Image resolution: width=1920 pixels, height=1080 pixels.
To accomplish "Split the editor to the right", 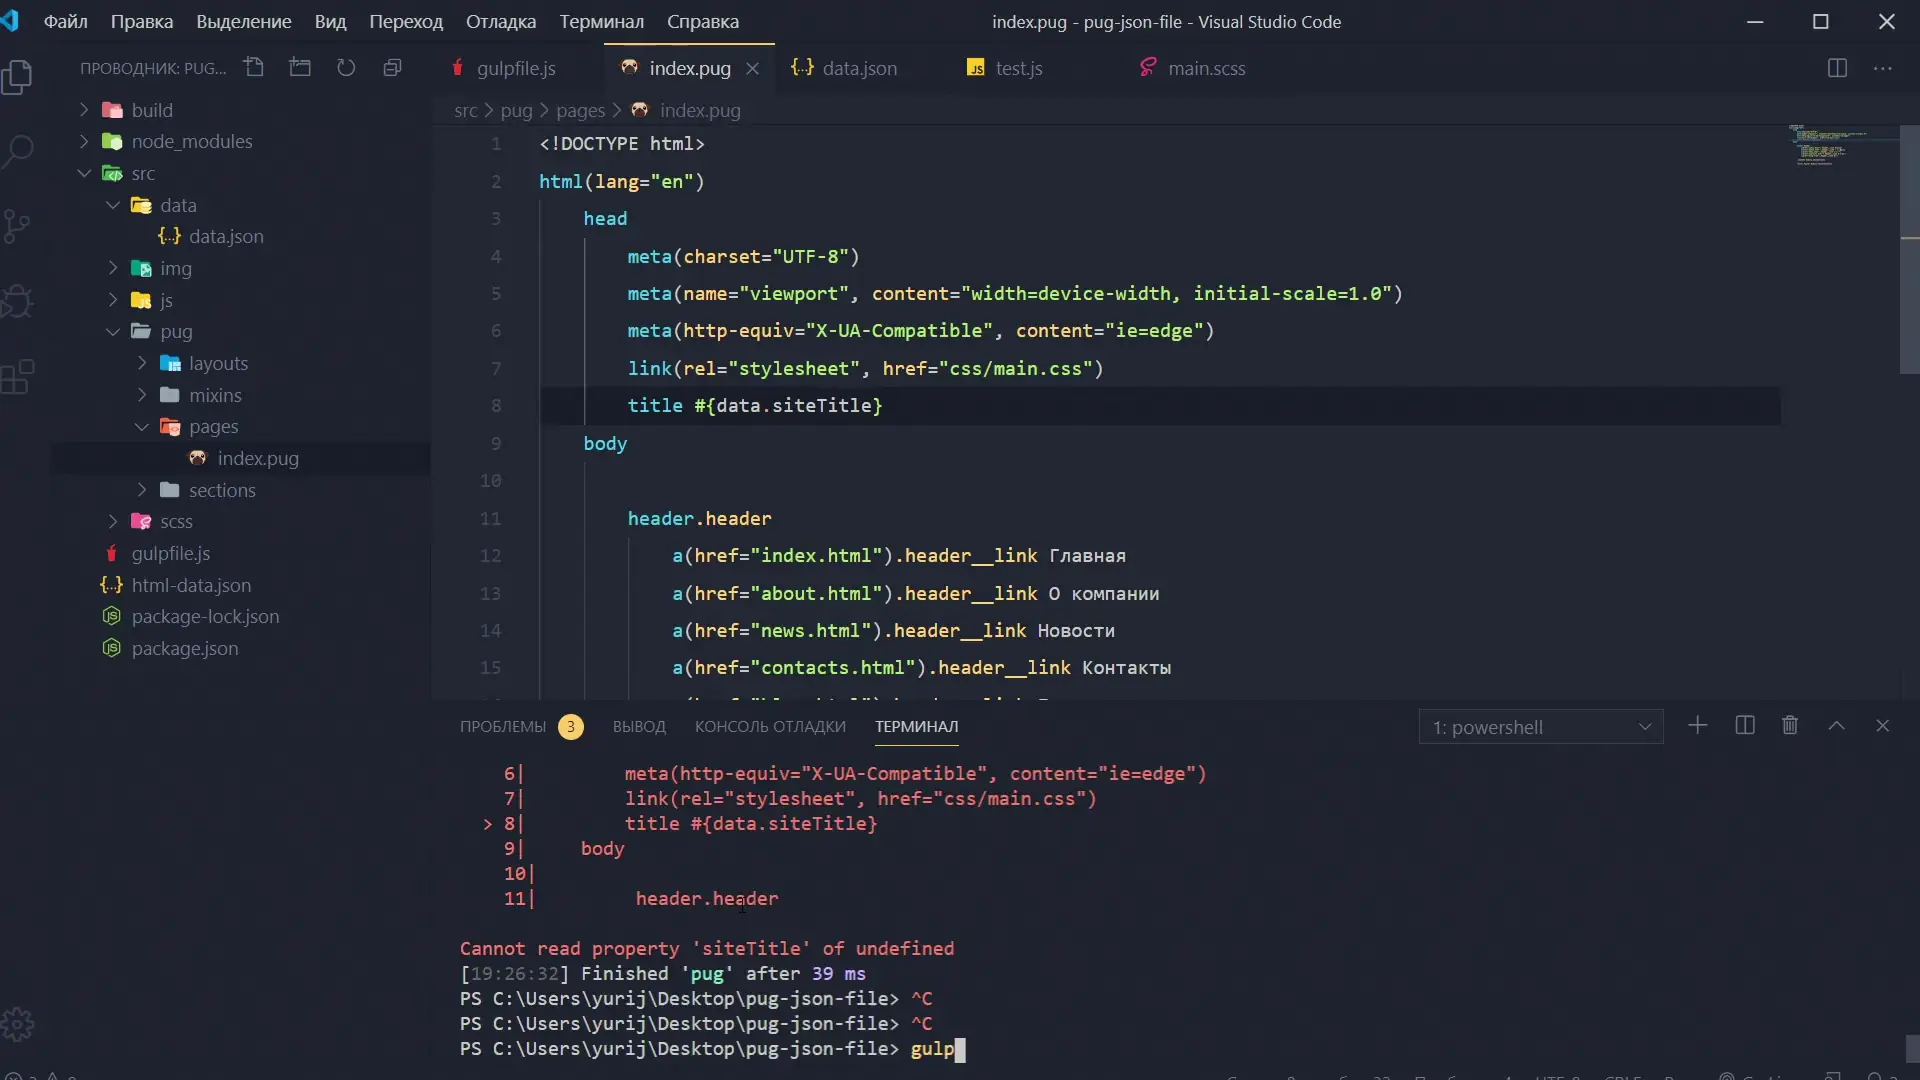I will pyautogui.click(x=1837, y=68).
